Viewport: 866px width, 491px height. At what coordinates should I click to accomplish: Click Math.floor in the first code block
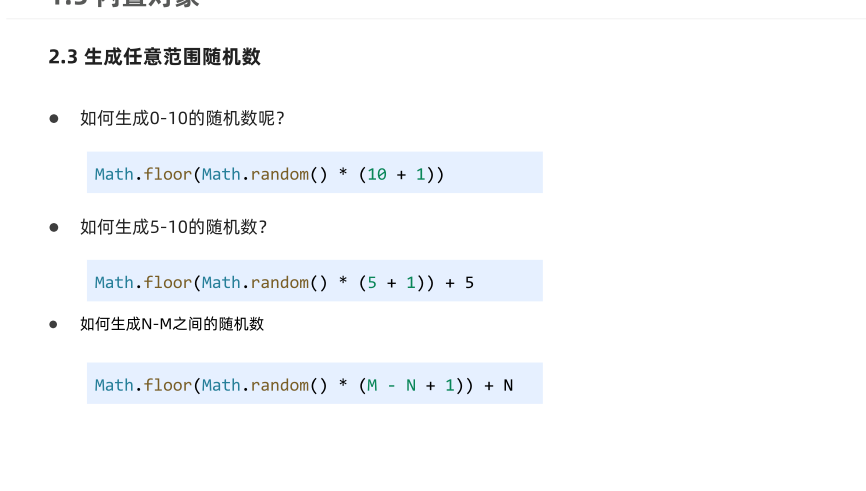click(x=143, y=175)
